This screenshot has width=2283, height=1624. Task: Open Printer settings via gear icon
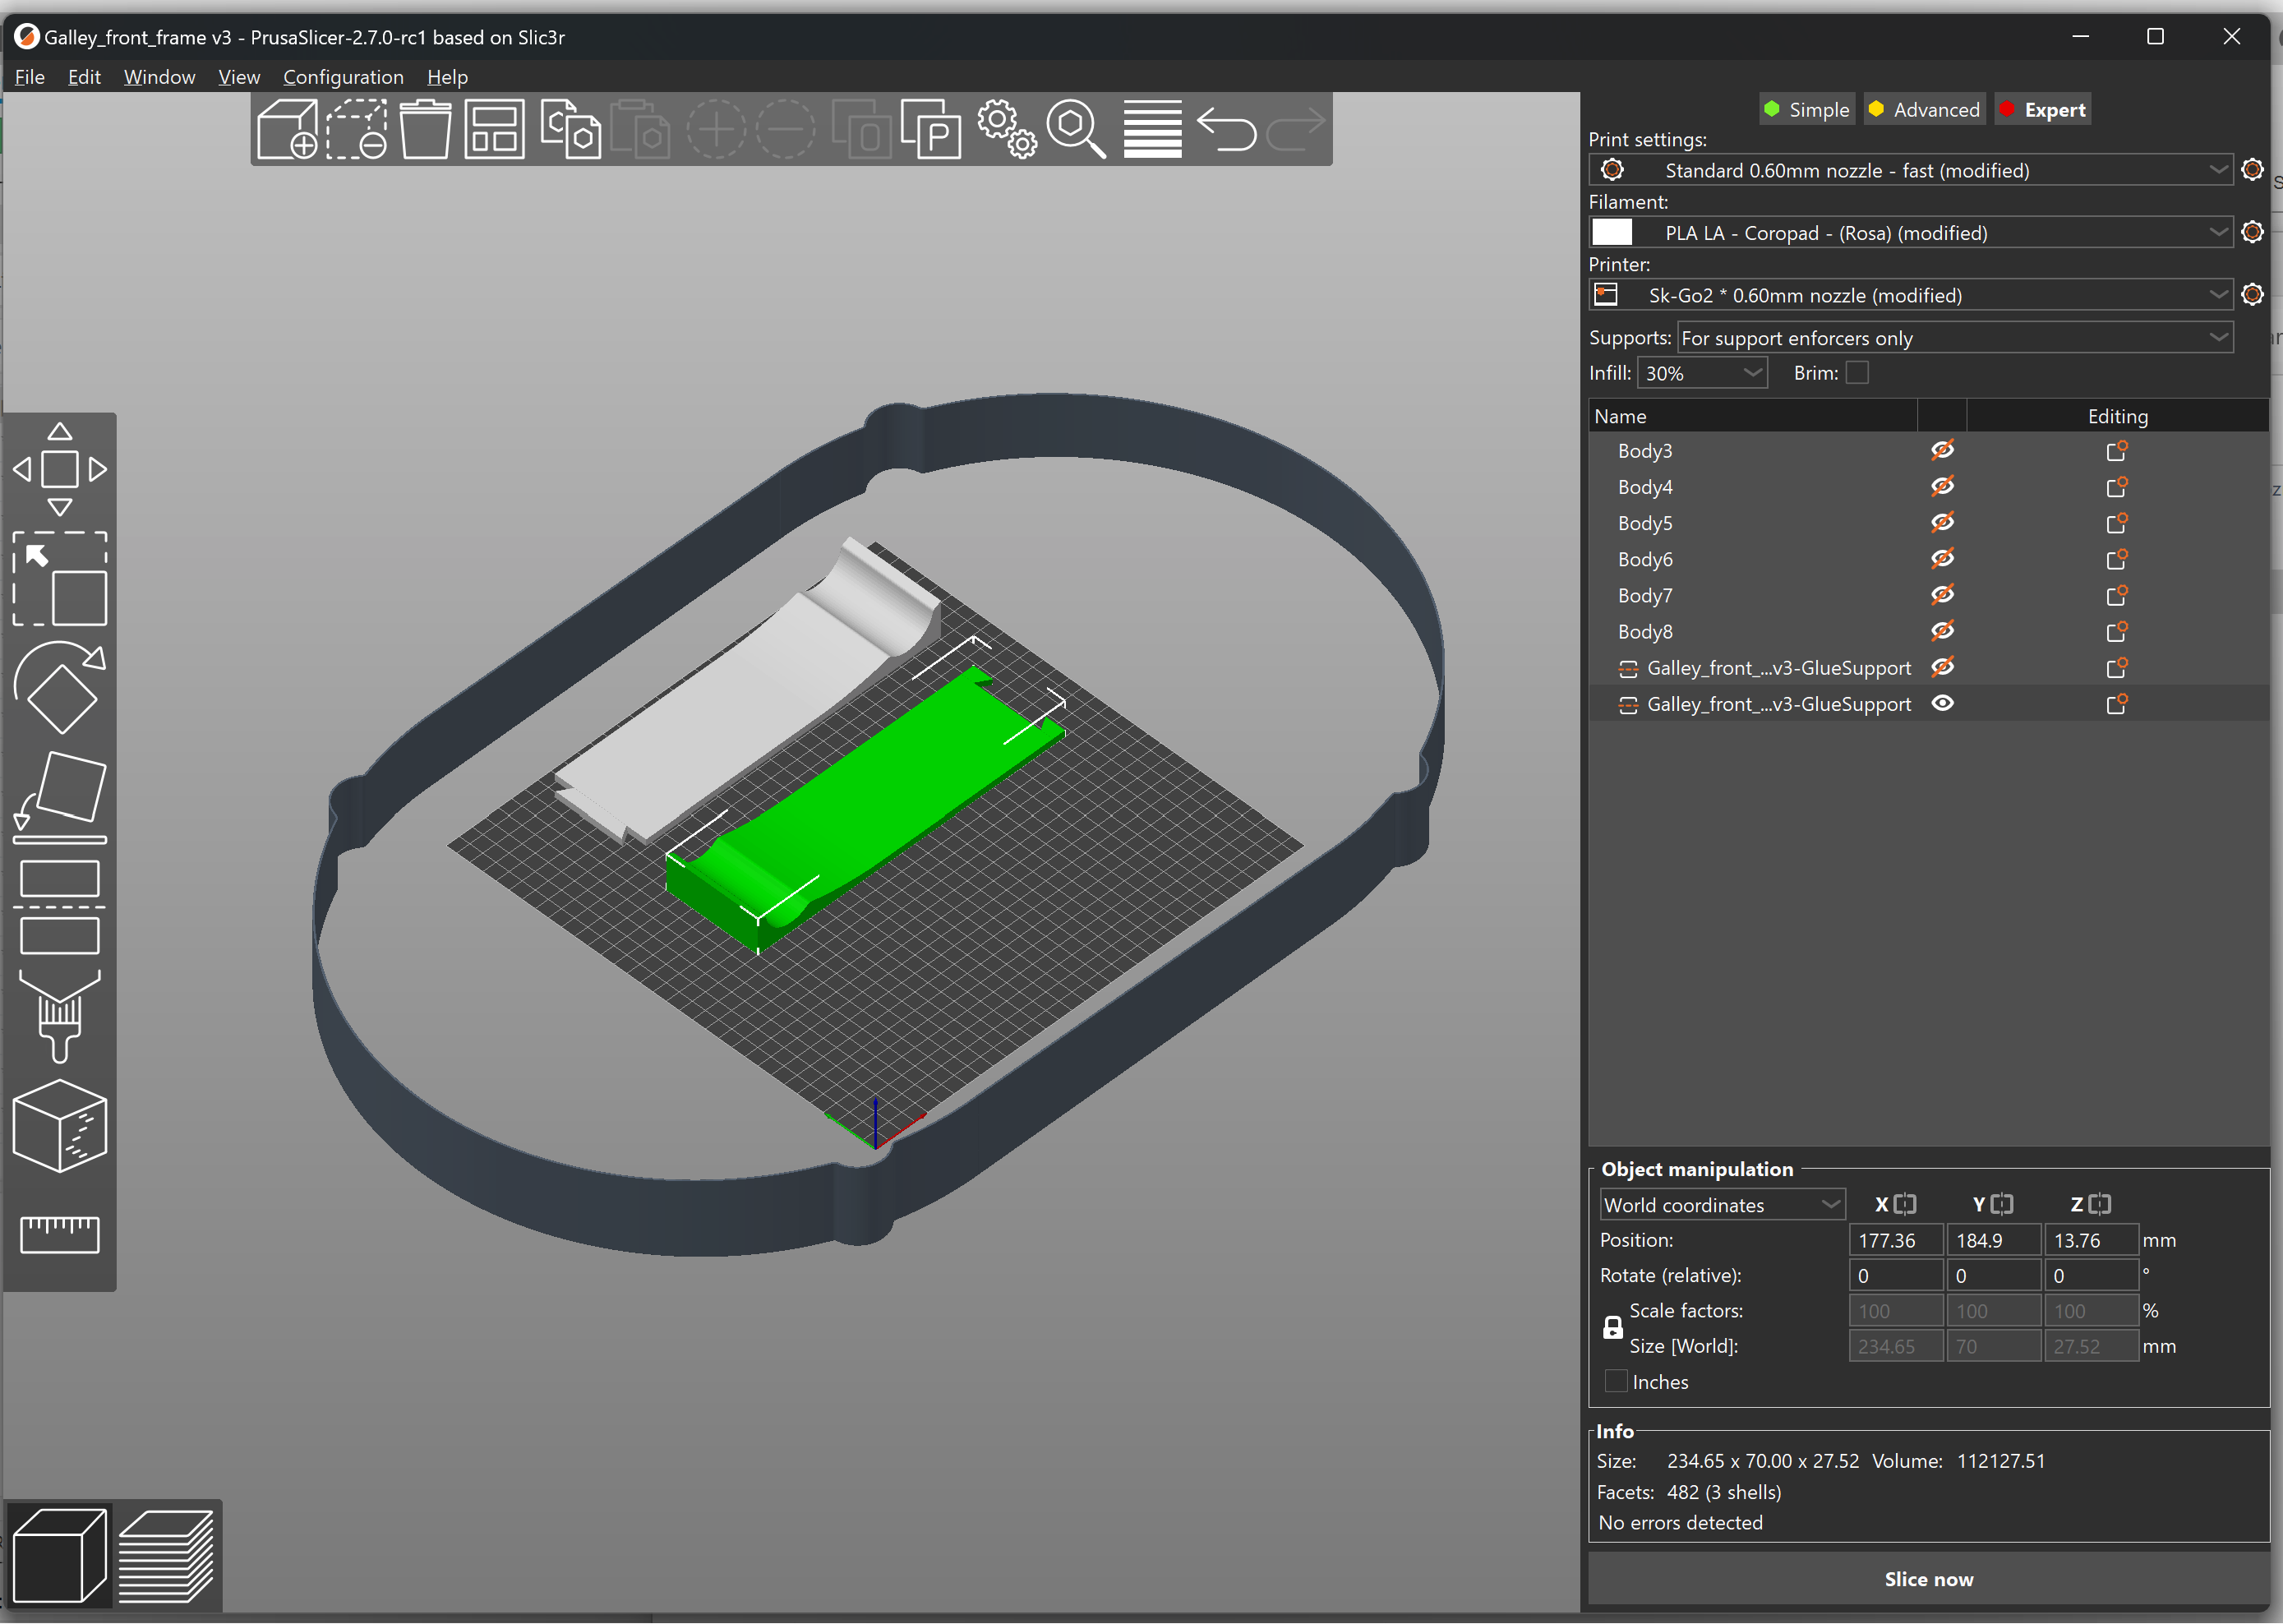coord(2252,295)
